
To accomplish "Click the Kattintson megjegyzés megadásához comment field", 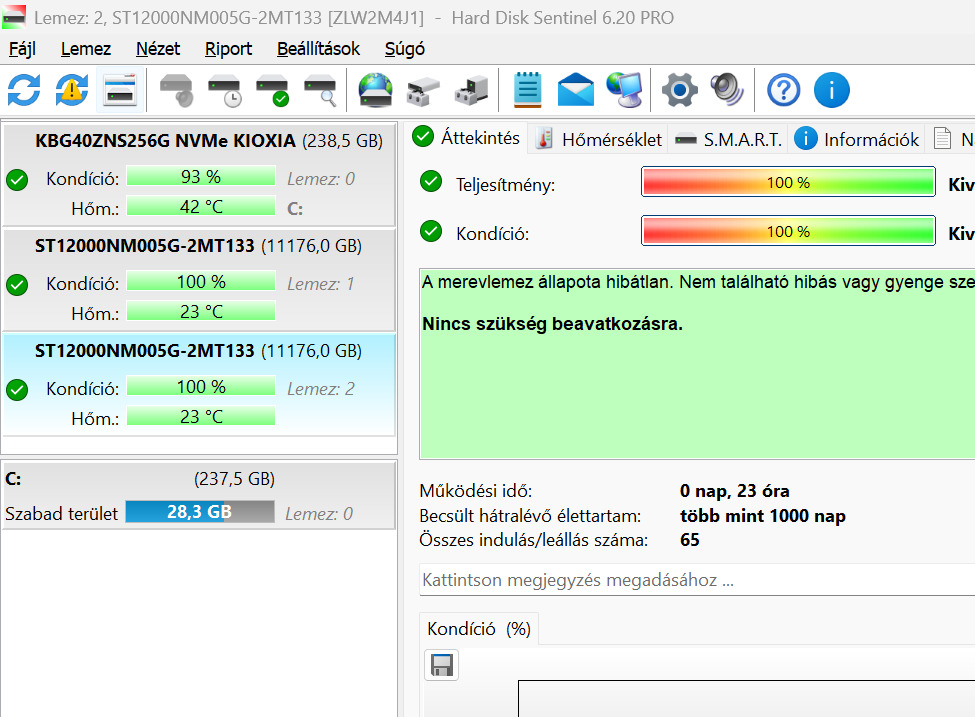I will 697,580.
